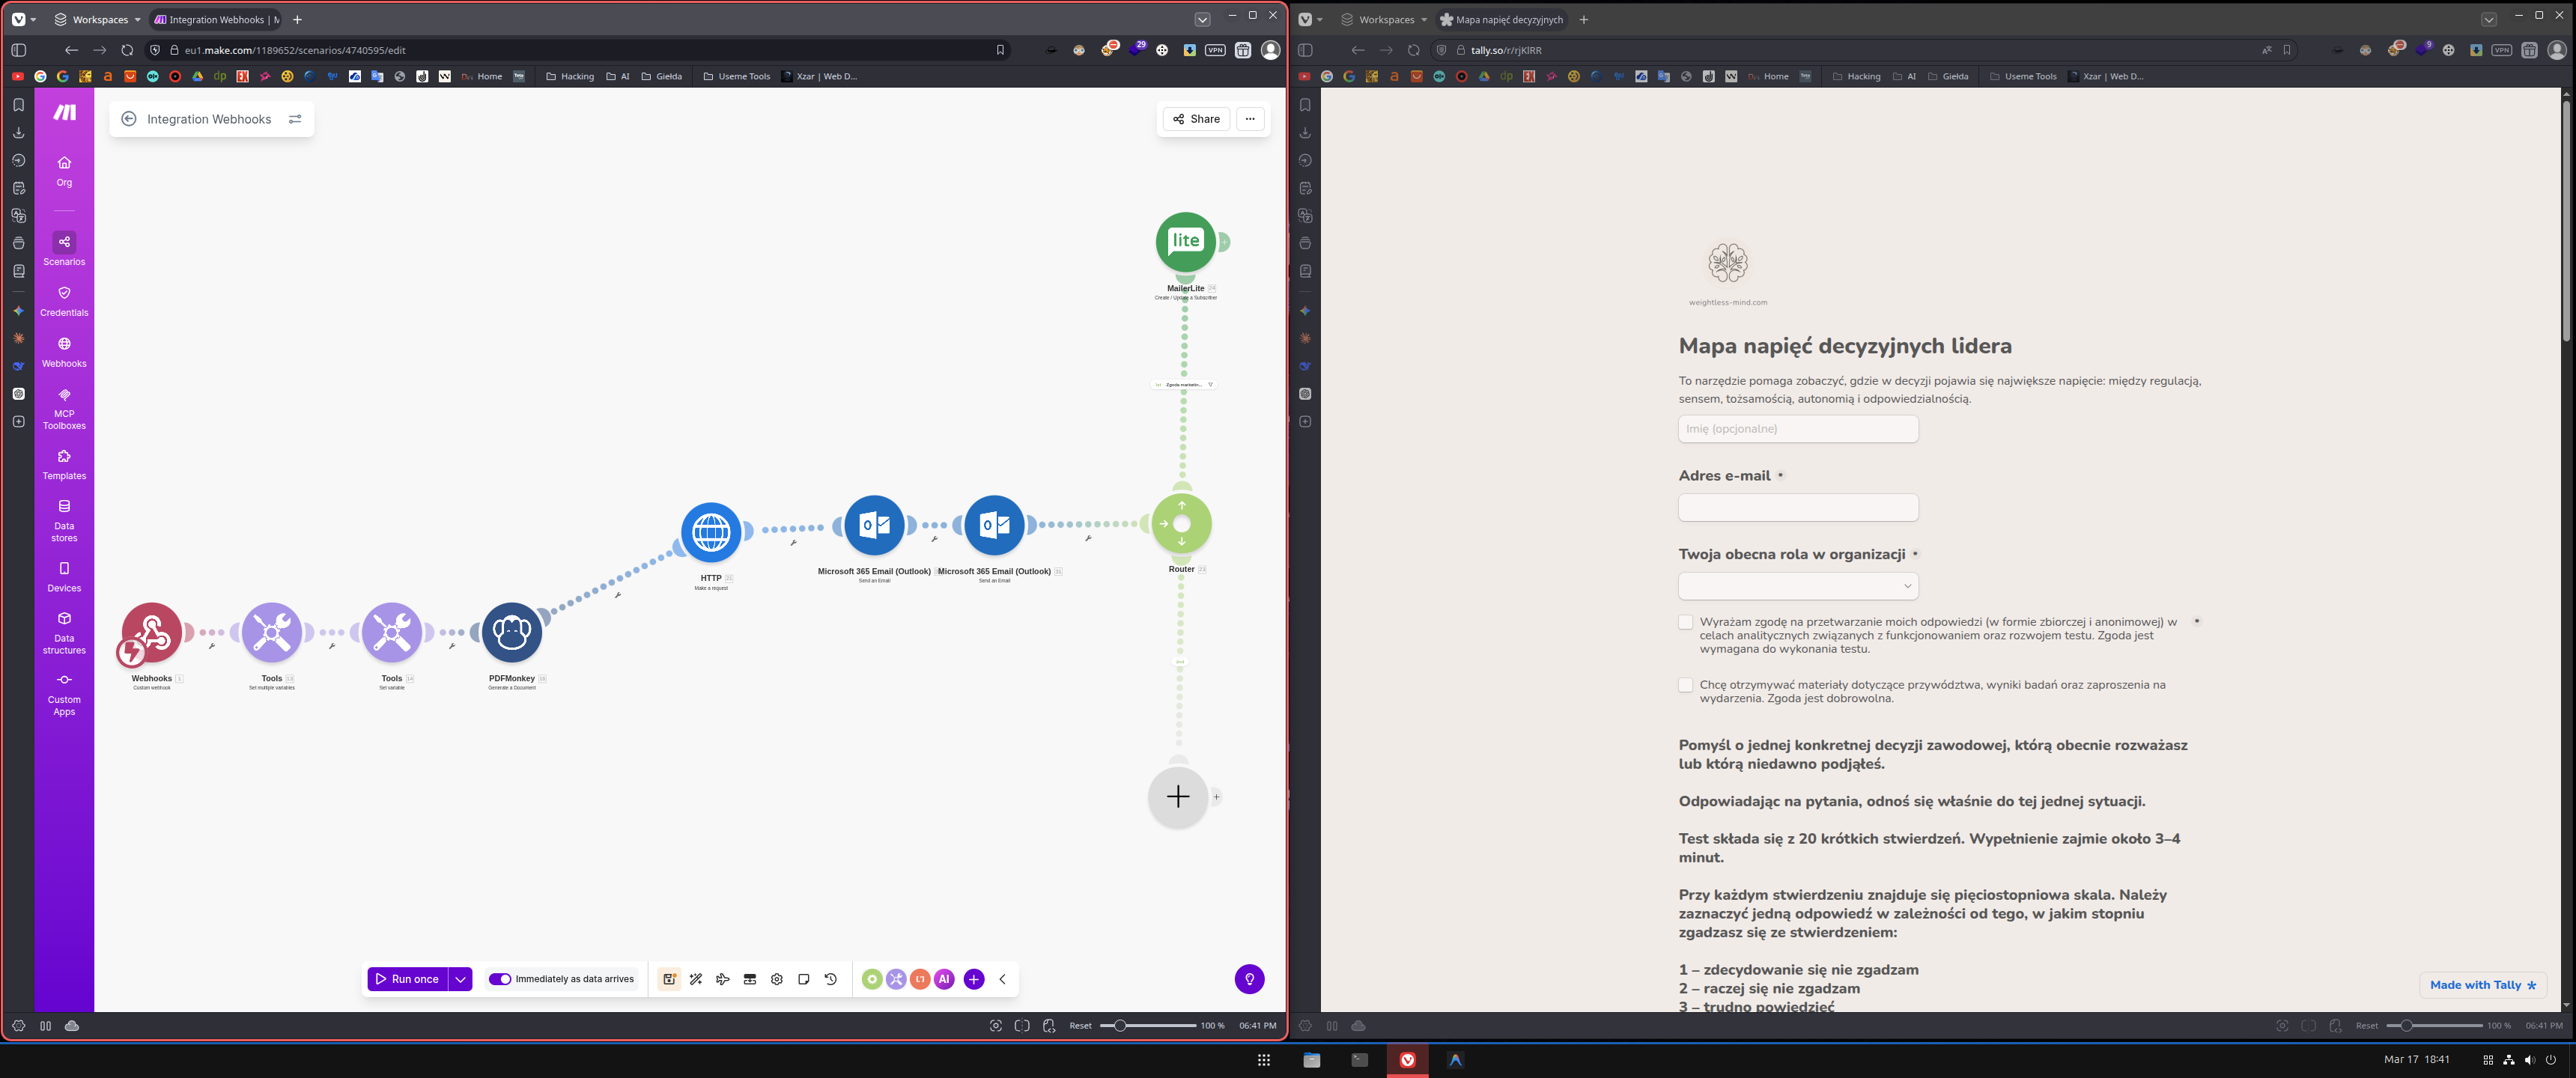Click the save scenario icon in bottom toolbar
The width and height of the screenshot is (2576, 1078).
[x=669, y=979]
